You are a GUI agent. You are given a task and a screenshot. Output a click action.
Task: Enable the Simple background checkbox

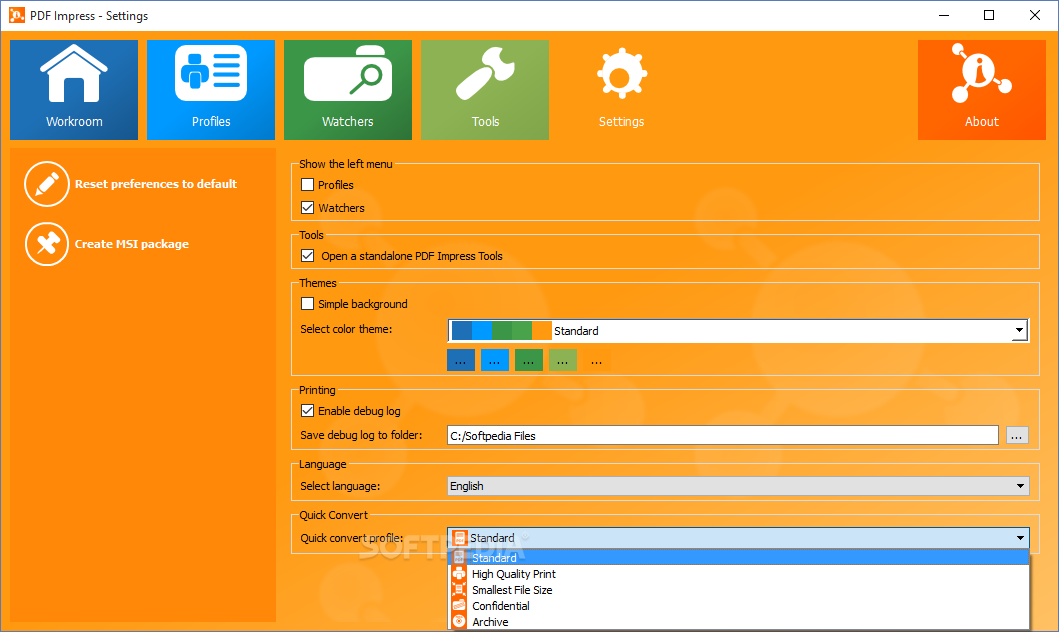[x=307, y=303]
